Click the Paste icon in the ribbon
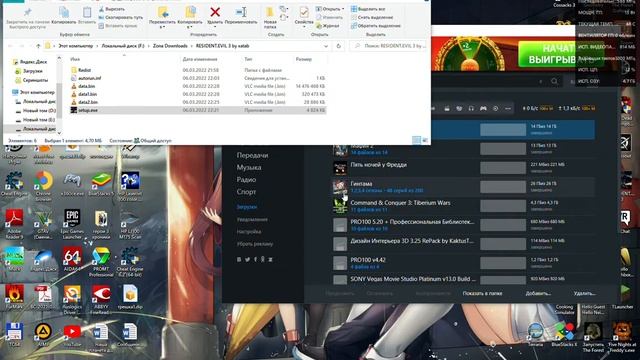Image resolution: width=640 pixels, height=360 pixels. coord(87,13)
